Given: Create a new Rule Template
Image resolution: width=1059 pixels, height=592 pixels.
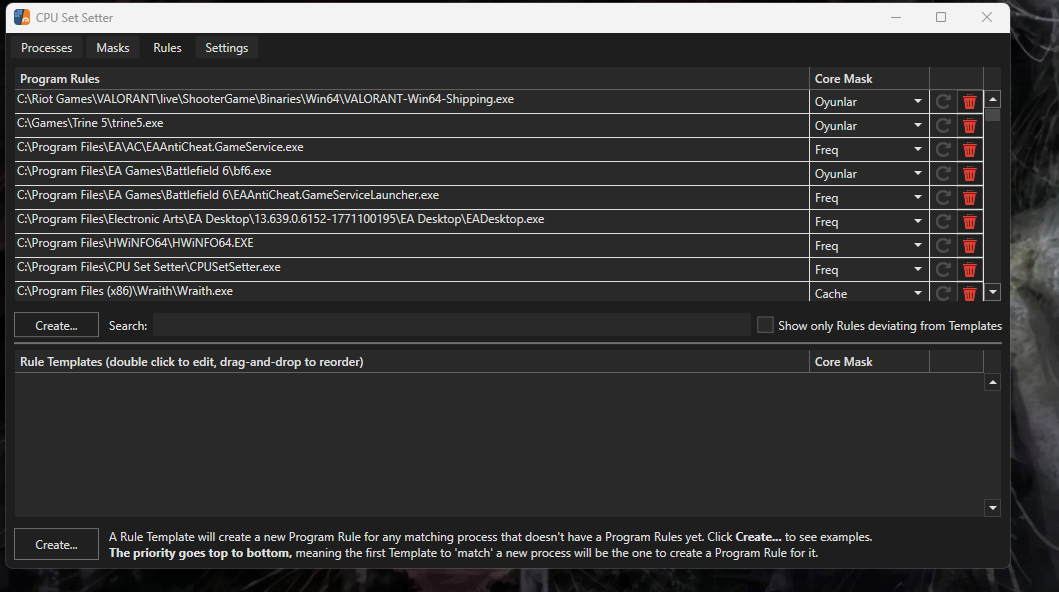Looking at the screenshot, I should click(x=57, y=545).
